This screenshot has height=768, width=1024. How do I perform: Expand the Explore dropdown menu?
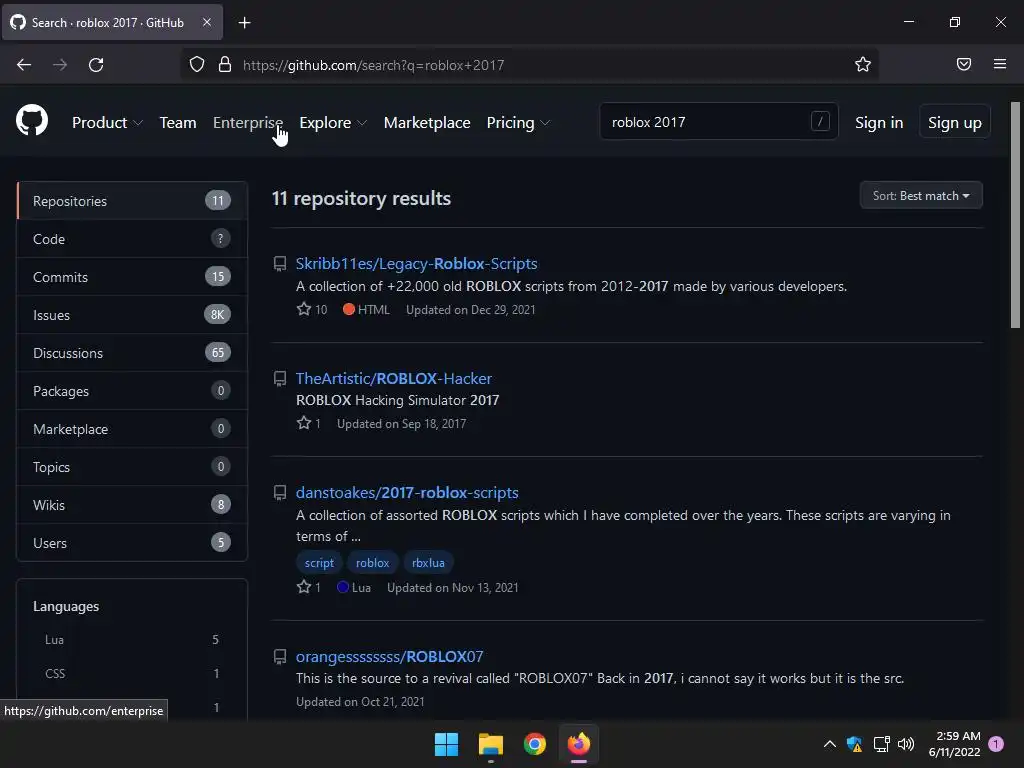point(333,122)
